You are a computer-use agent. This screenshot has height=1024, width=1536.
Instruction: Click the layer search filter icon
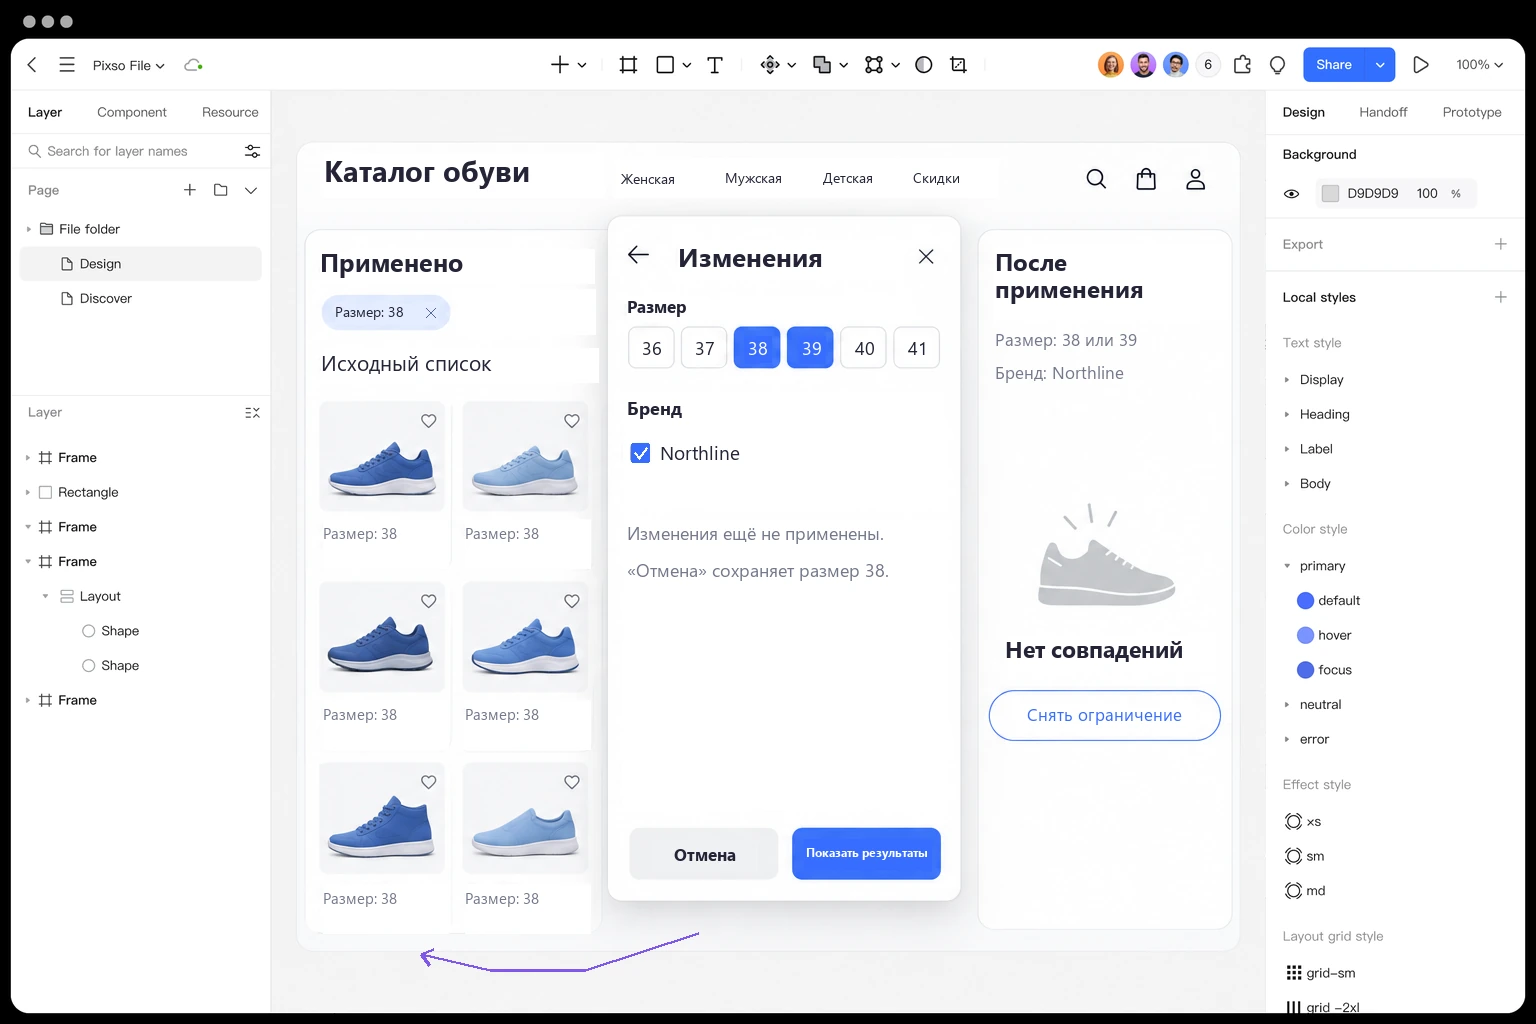click(252, 151)
